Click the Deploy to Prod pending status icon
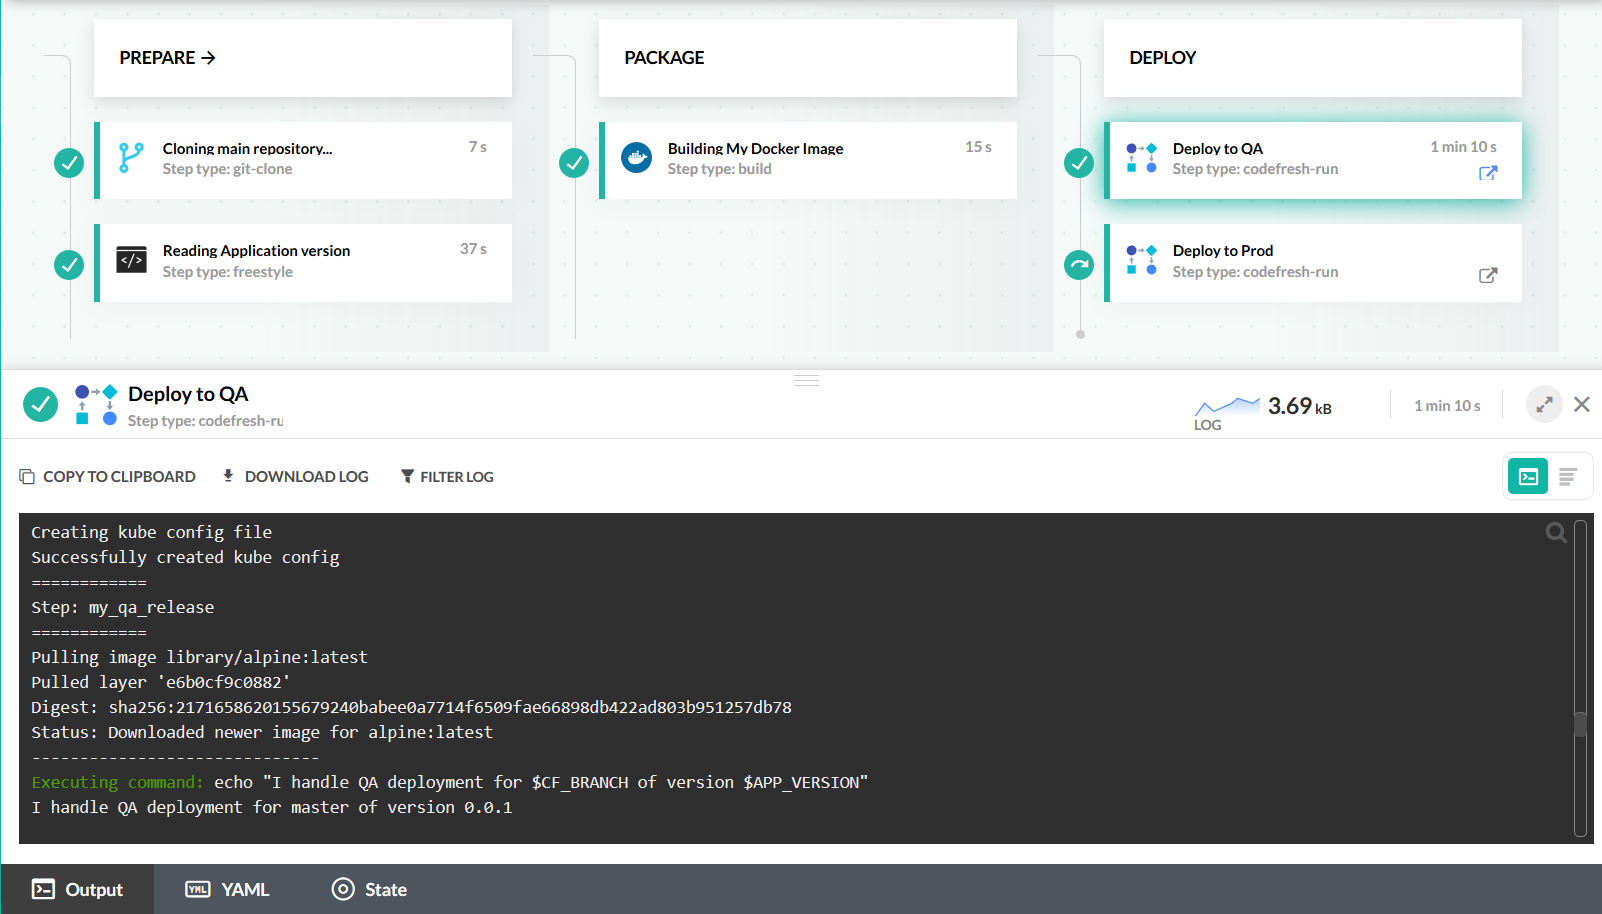 coord(1079,265)
